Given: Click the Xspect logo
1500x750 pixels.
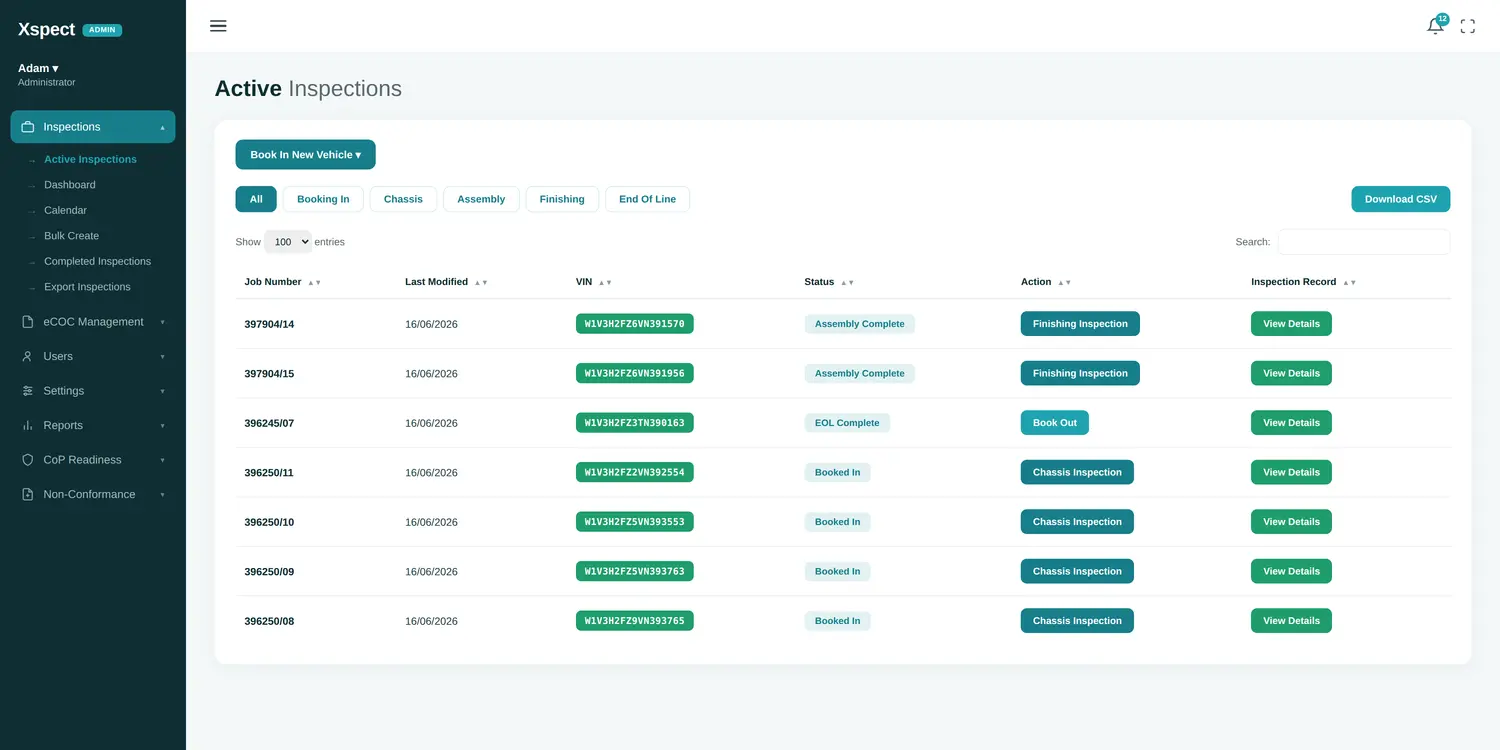Looking at the screenshot, I should point(46,29).
